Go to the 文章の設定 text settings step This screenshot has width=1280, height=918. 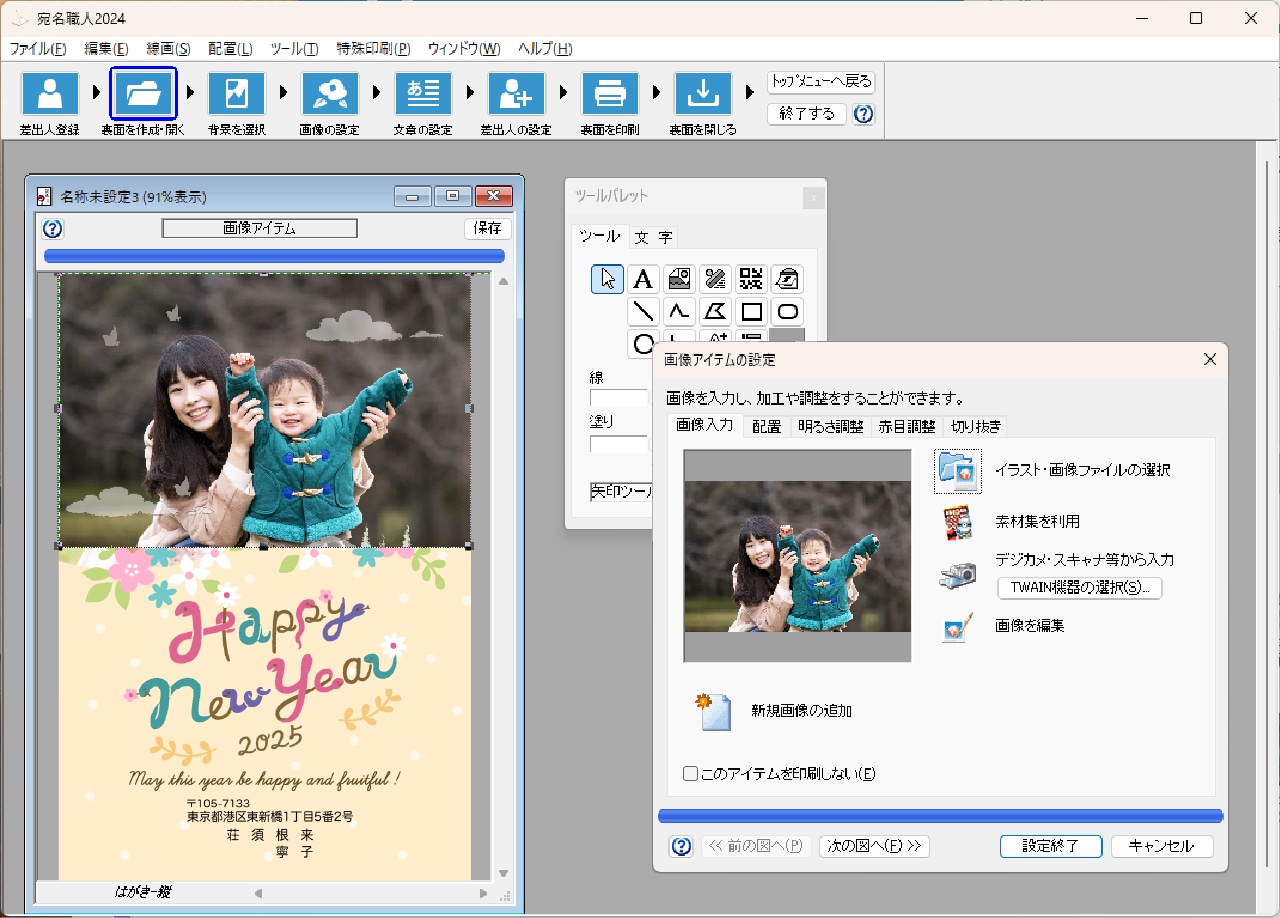coord(423,94)
